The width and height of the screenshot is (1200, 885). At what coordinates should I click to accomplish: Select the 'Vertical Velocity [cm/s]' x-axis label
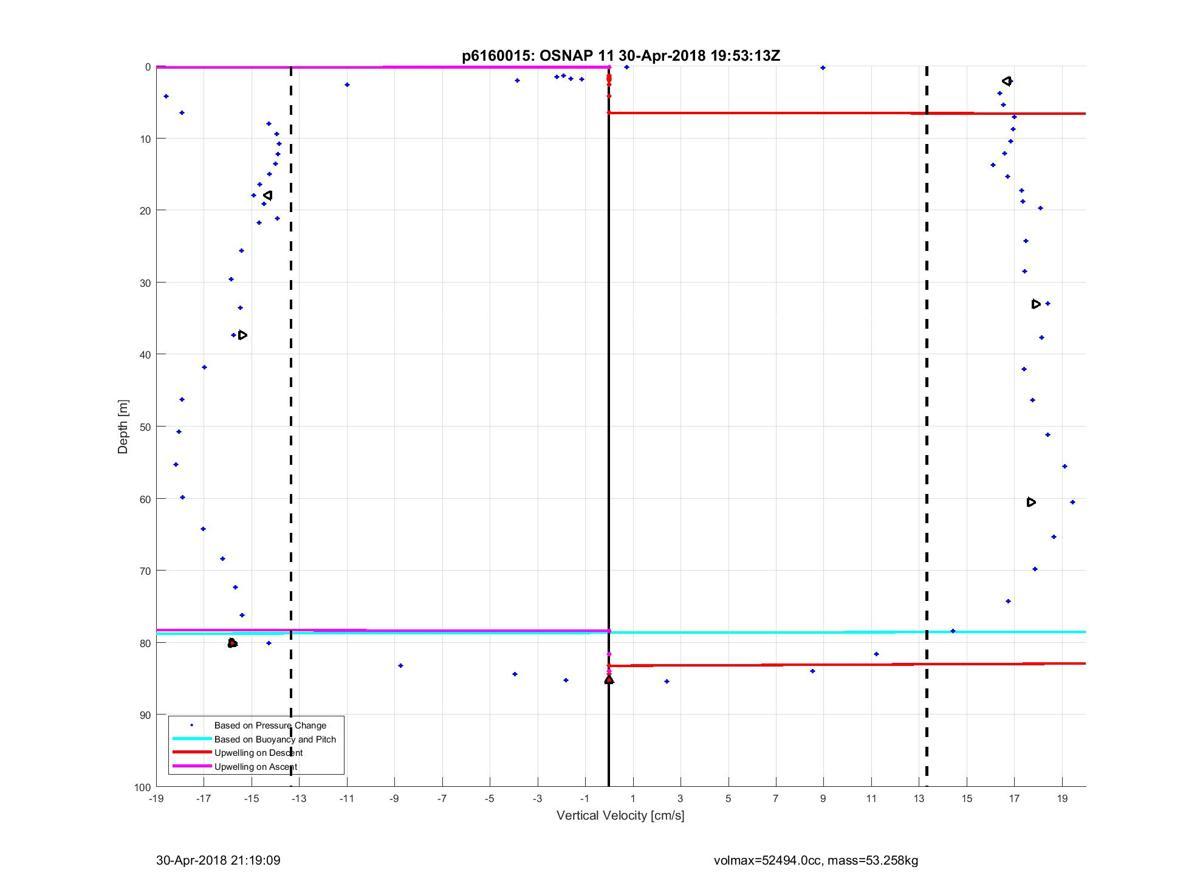tap(620, 816)
